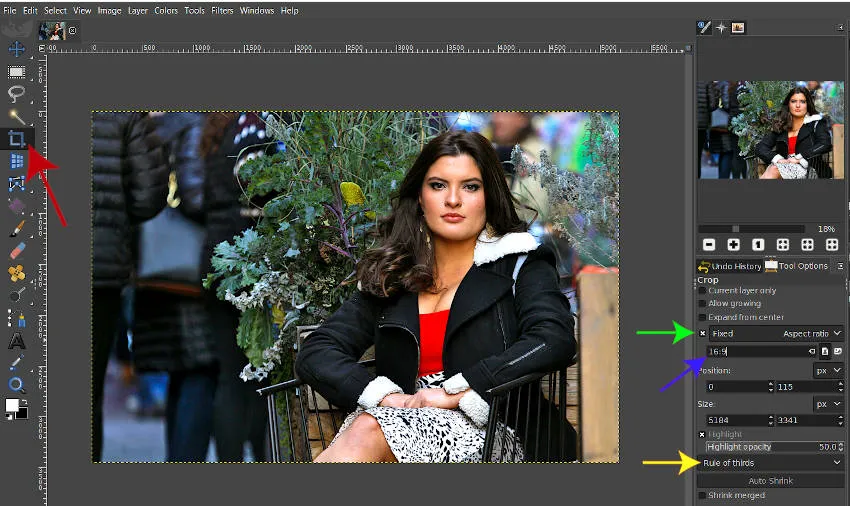Click the navigation zoom out minus button
The width and height of the screenshot is (850, 506).
coord(709,244)
